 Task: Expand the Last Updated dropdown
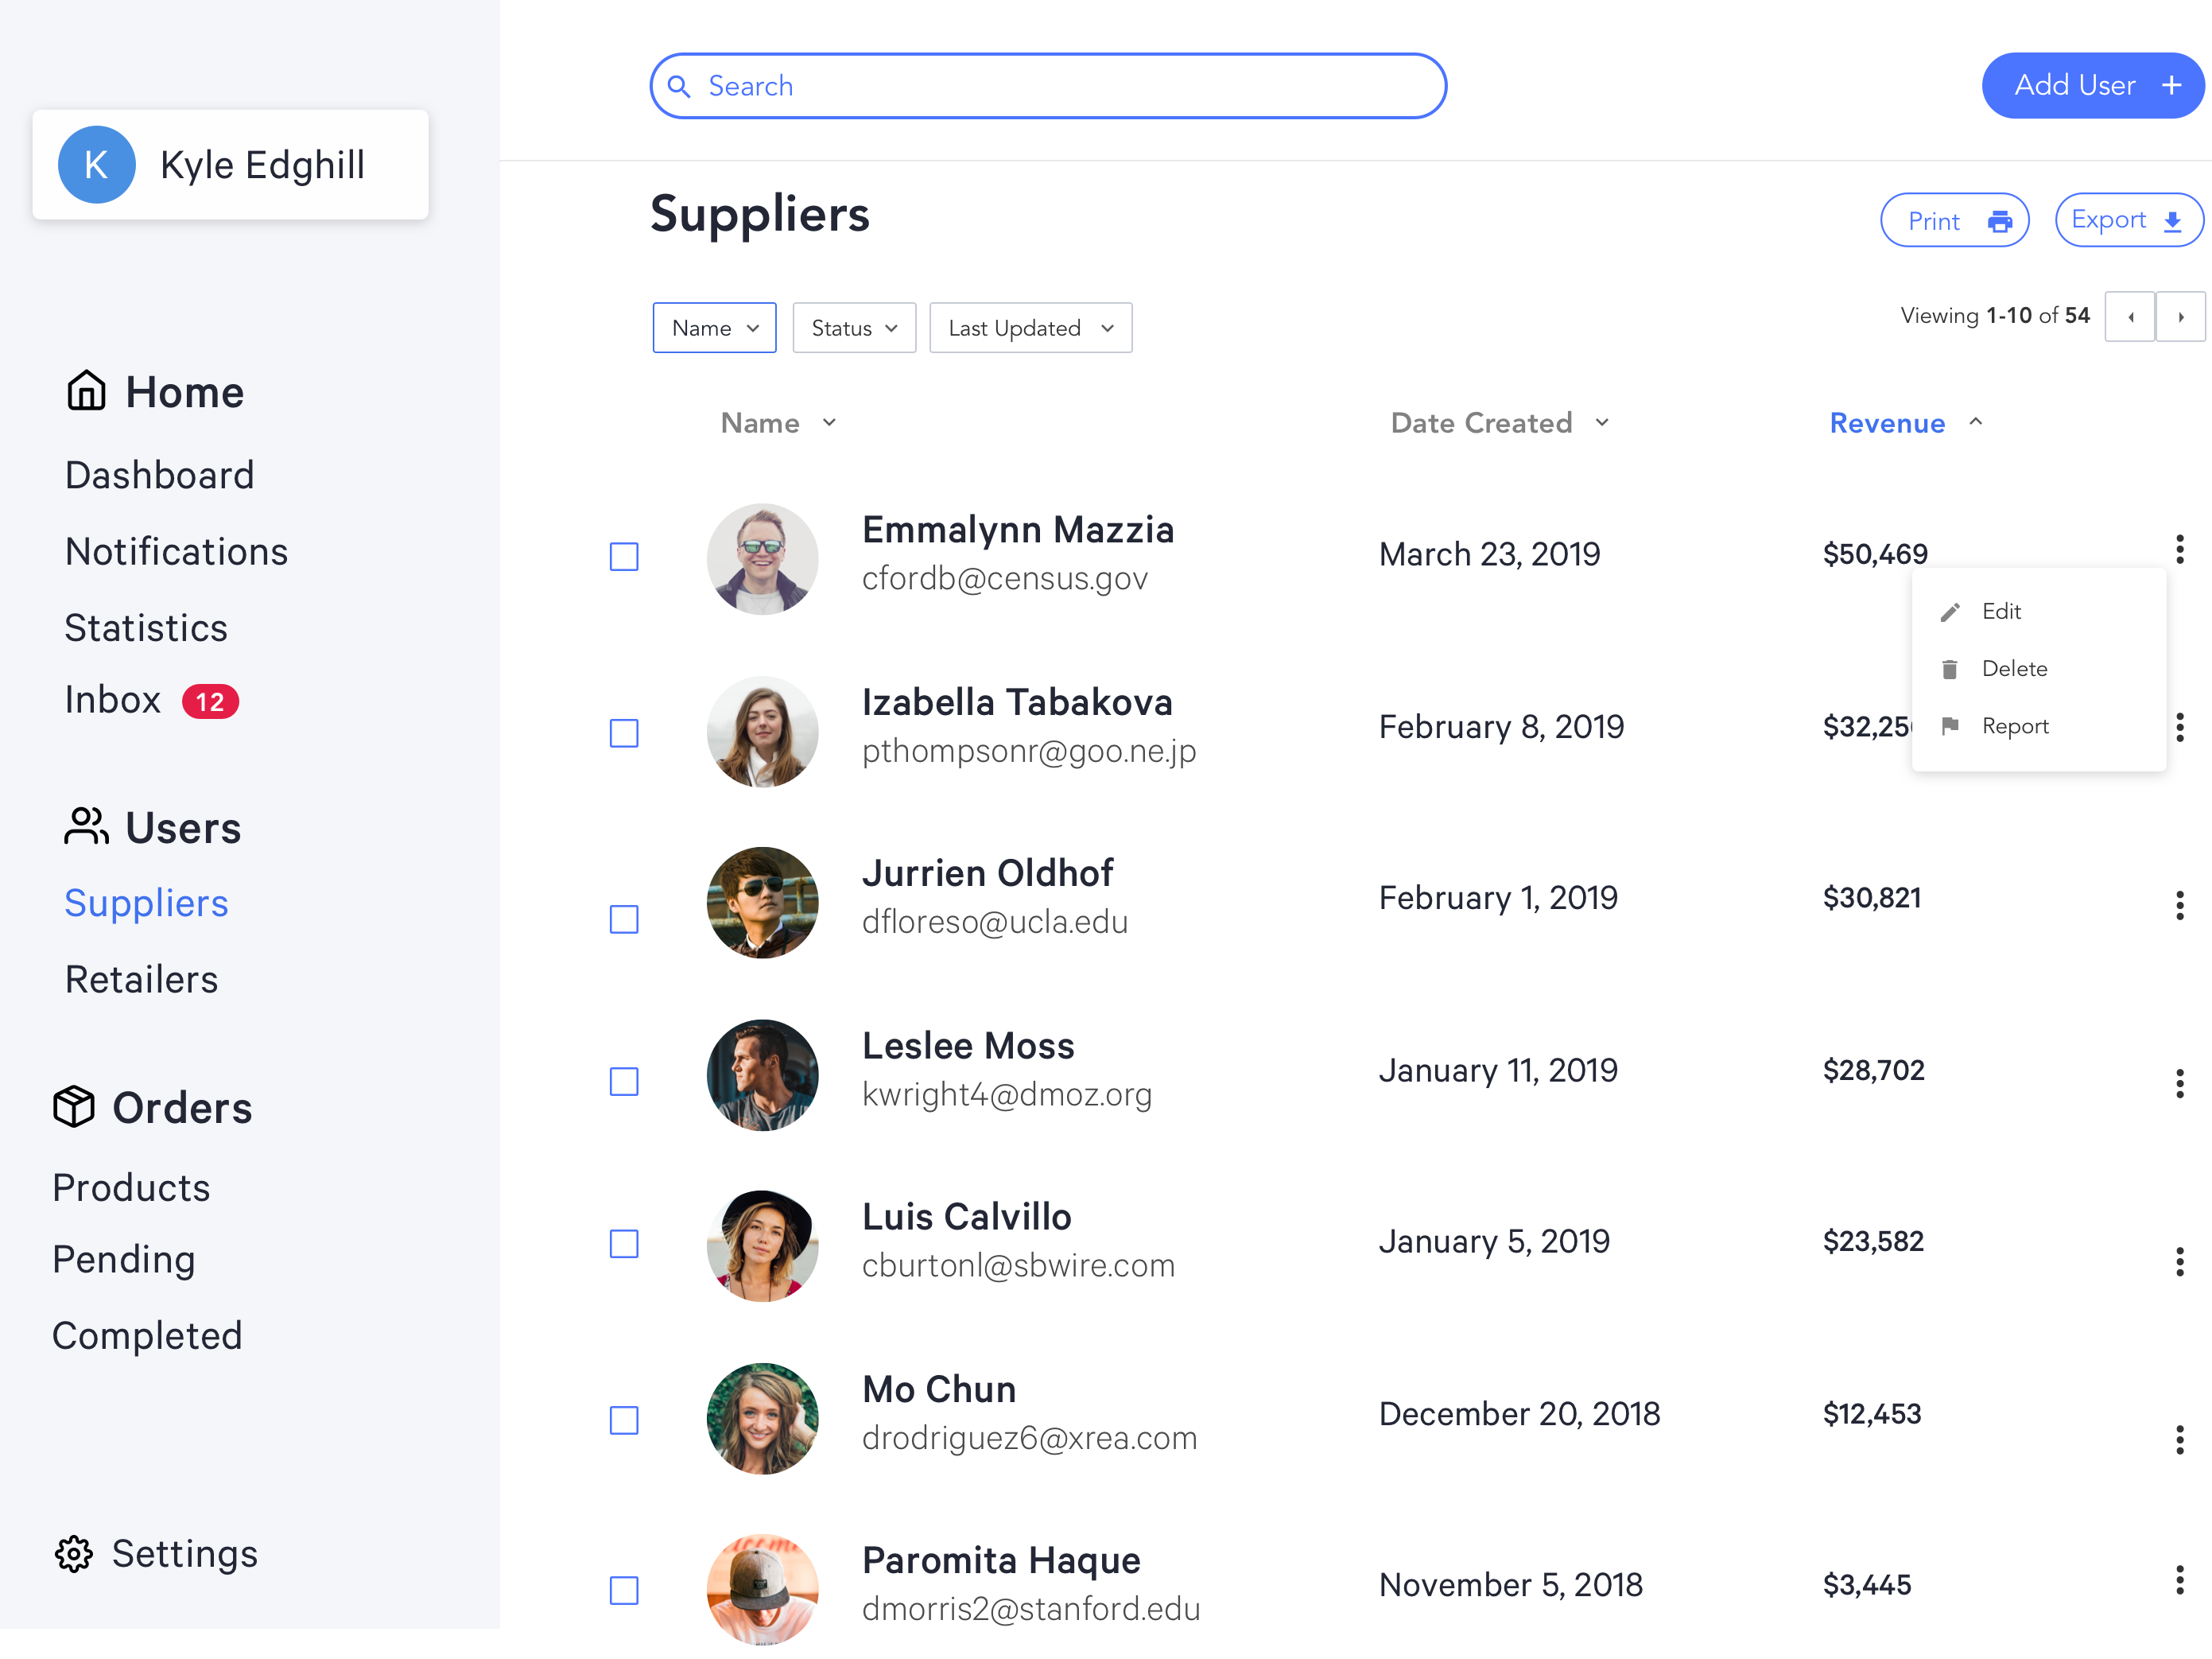click(1030, 327)
